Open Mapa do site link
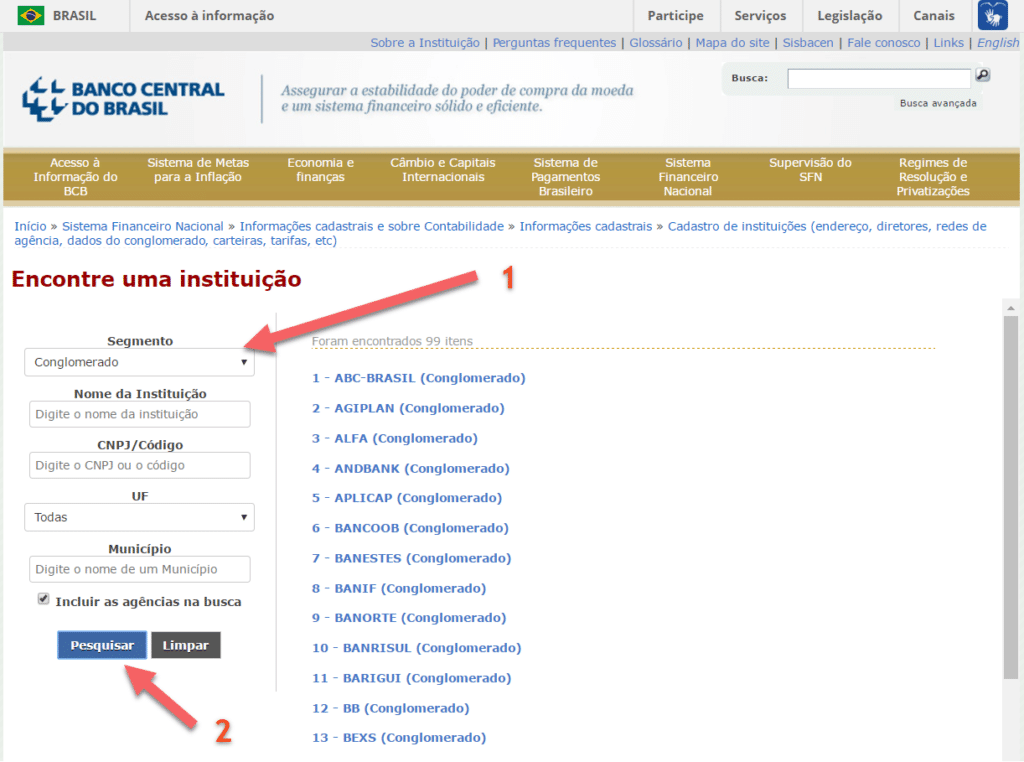This screenshot has width=1024, height=762. coord(732,42)
